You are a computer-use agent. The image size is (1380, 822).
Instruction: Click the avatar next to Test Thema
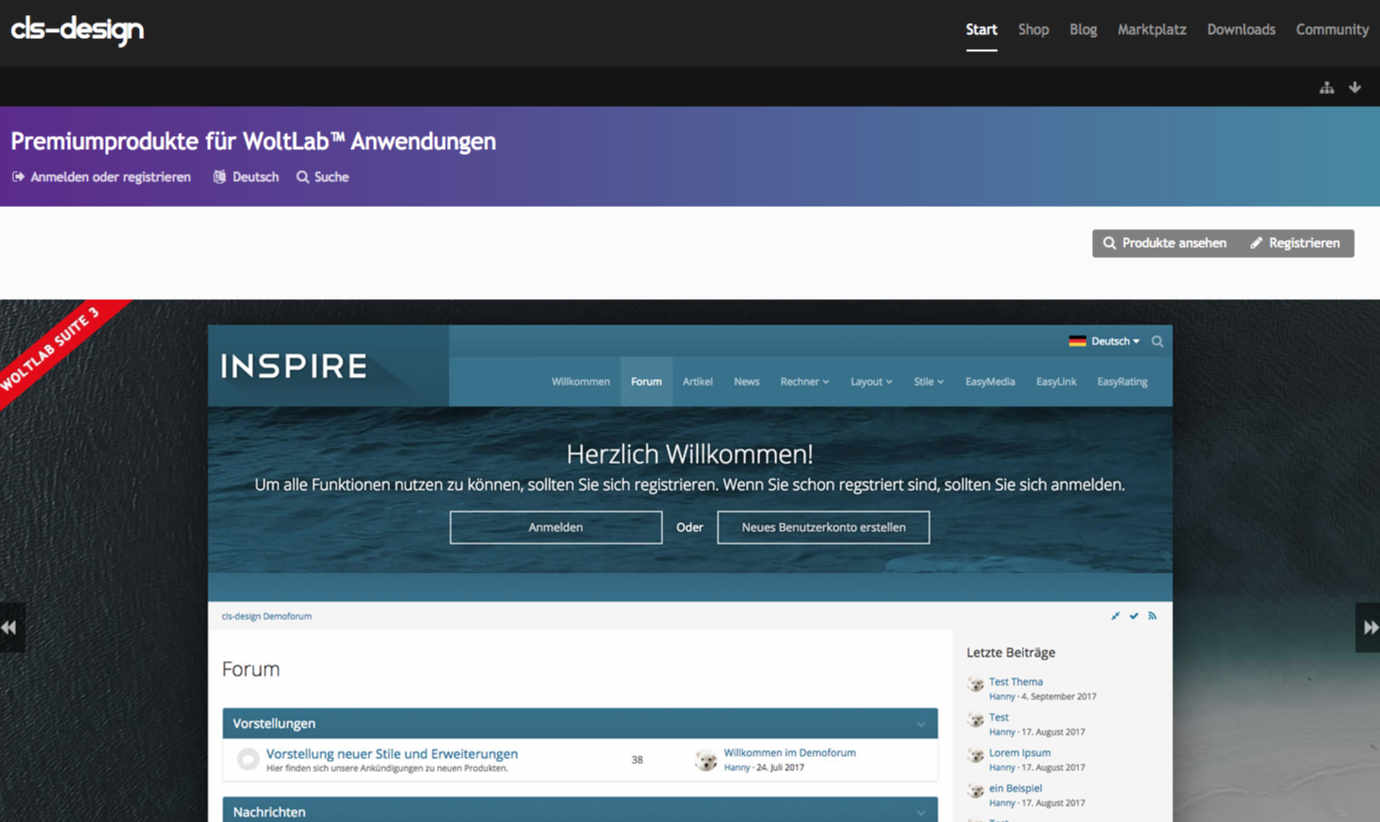click(x=976, y=684)
